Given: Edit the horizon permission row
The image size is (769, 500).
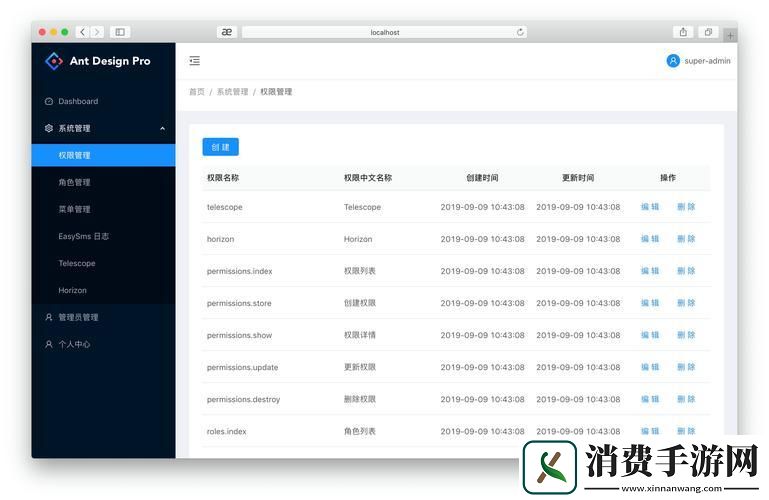Looking at the screenshot, I should tap(650, 239).
